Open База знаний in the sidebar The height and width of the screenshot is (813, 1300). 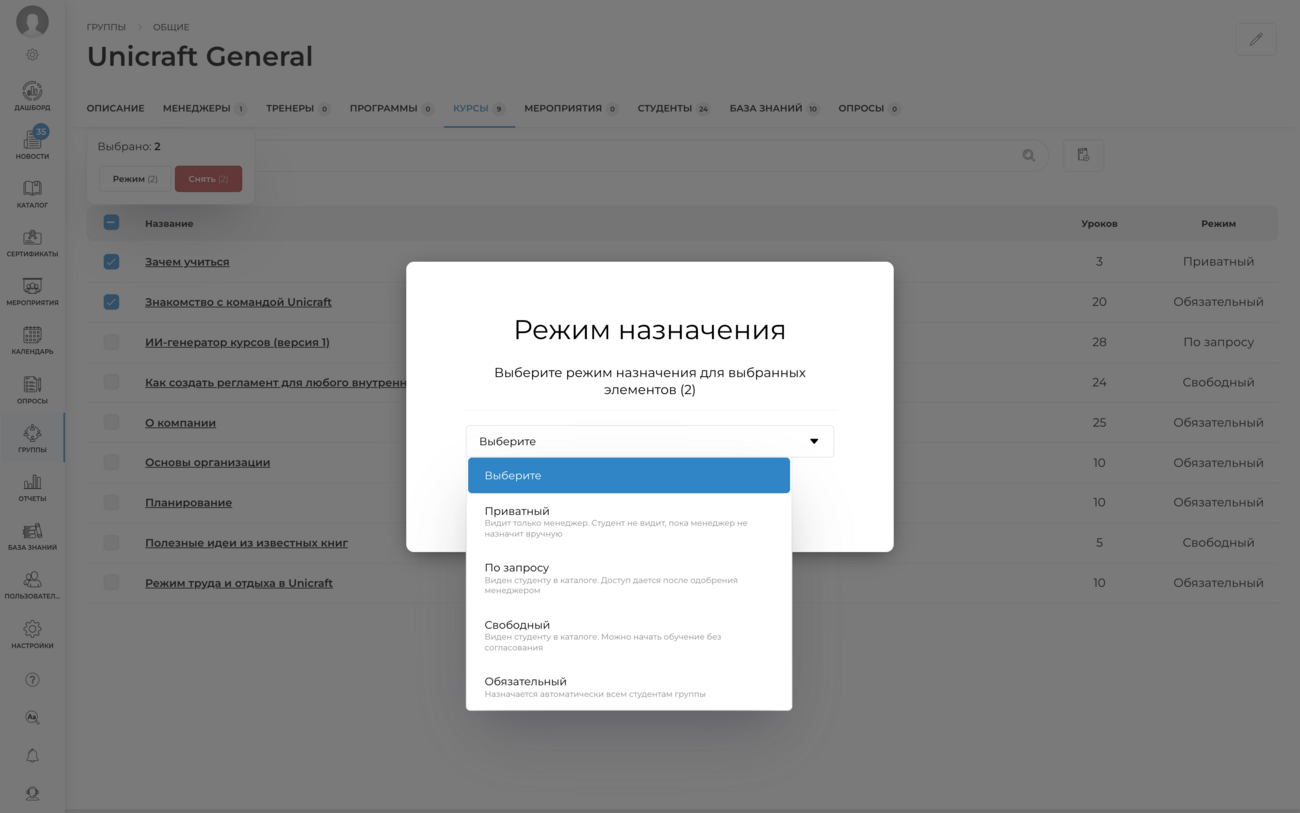coord(32,536)
